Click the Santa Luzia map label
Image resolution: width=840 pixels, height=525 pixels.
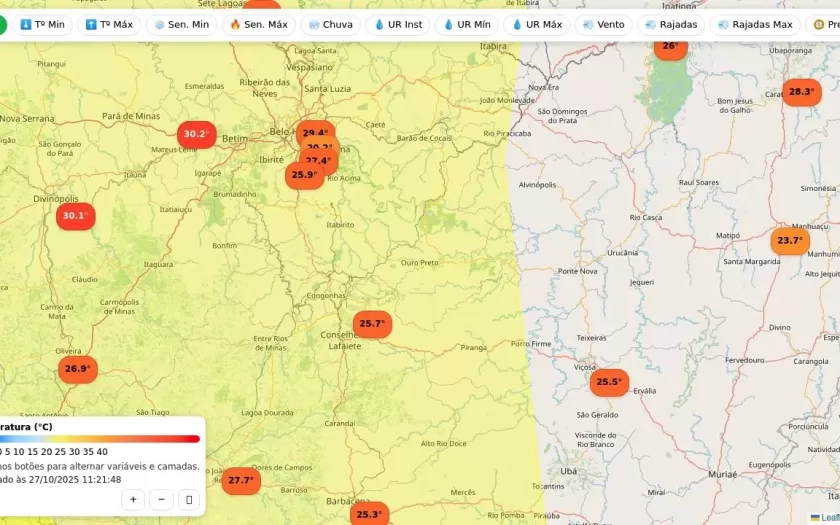[x=328, y=89]
